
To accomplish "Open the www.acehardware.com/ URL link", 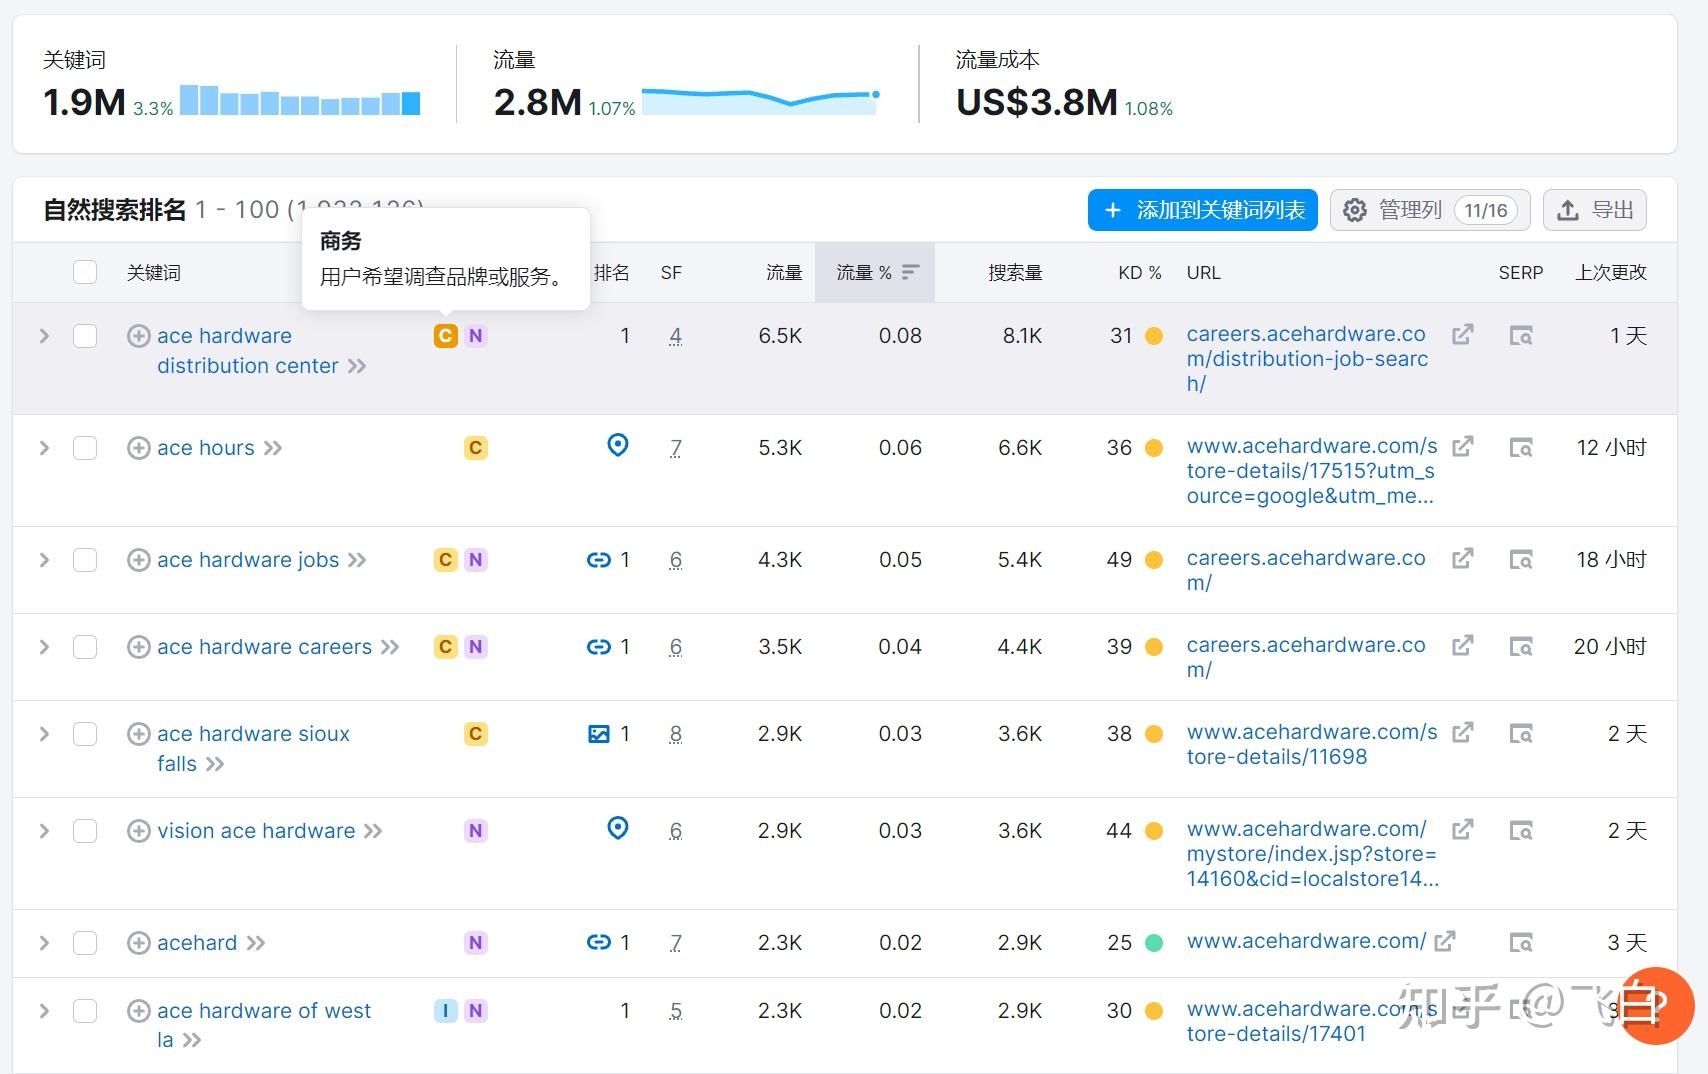I will [1303, 941].
